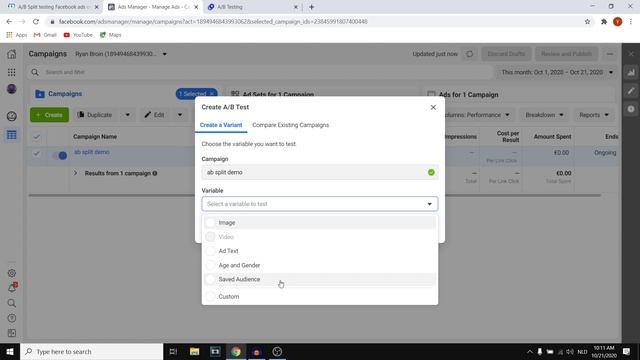
Task: Refresh campaign data icon next to Updated
Action: 469,54
